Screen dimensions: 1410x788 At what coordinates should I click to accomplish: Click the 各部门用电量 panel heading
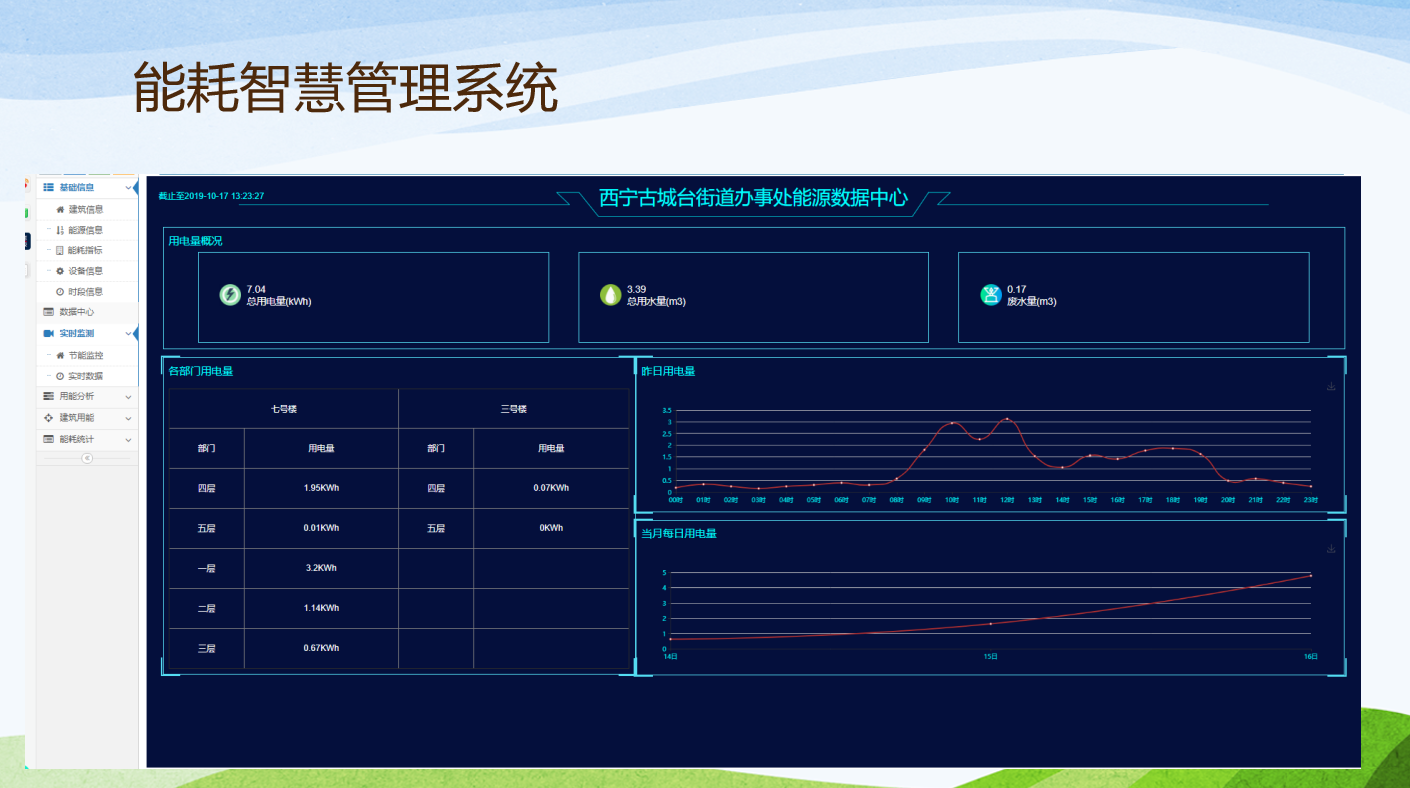pos(200,371)
